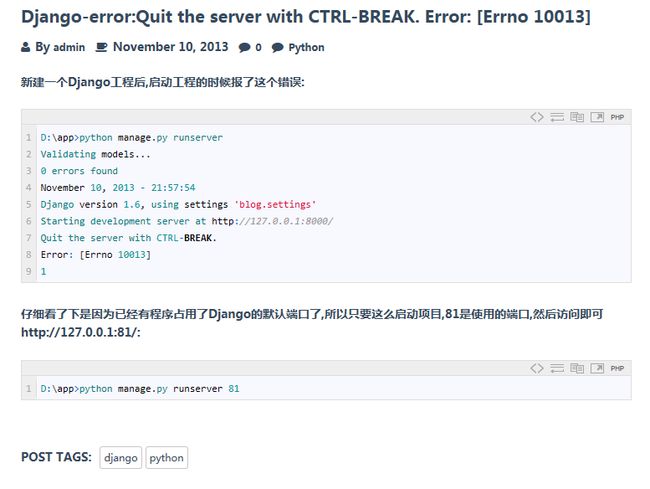Click the POST TAGS: label
Screen dimensions: 650x489
coord(56,457)
